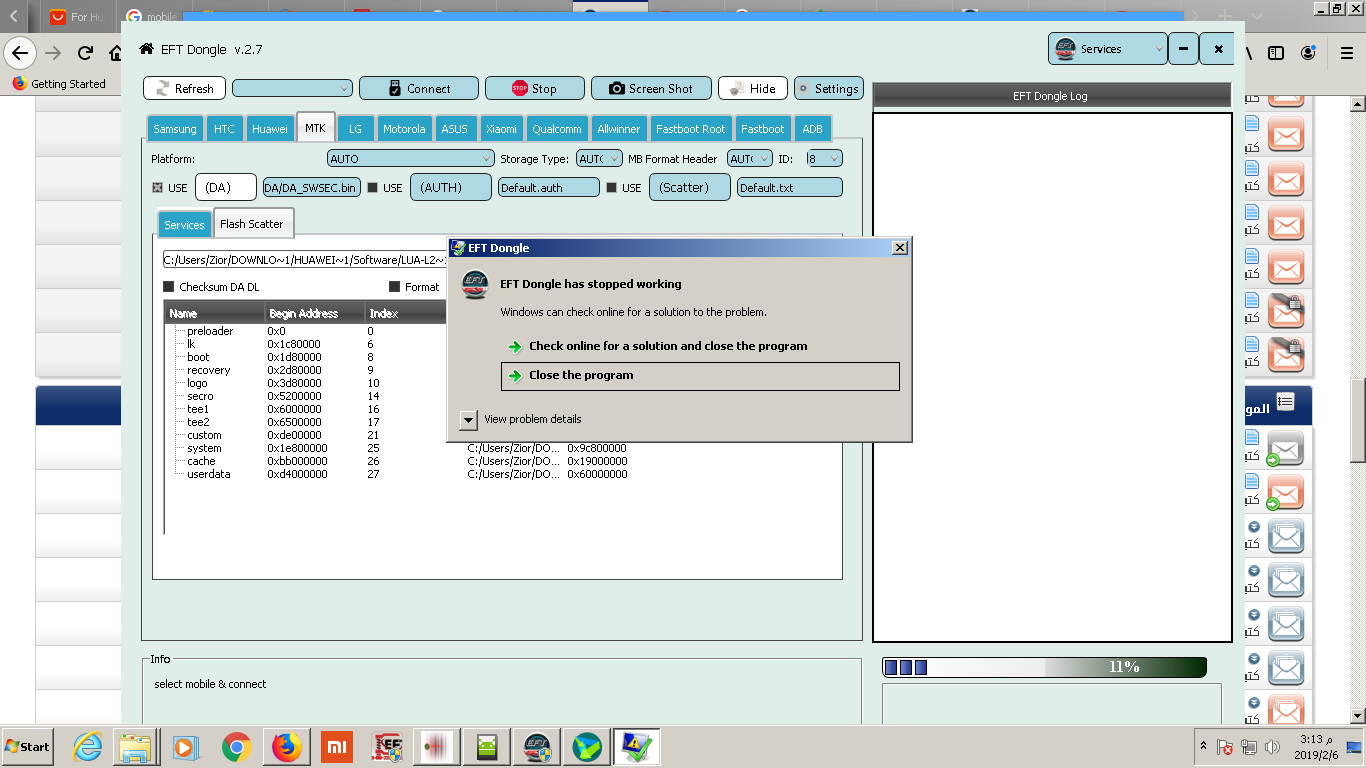Open the device port dropdown next to Refresh
The width and height of the screenshot is (1366, 768).
point(292,88)
